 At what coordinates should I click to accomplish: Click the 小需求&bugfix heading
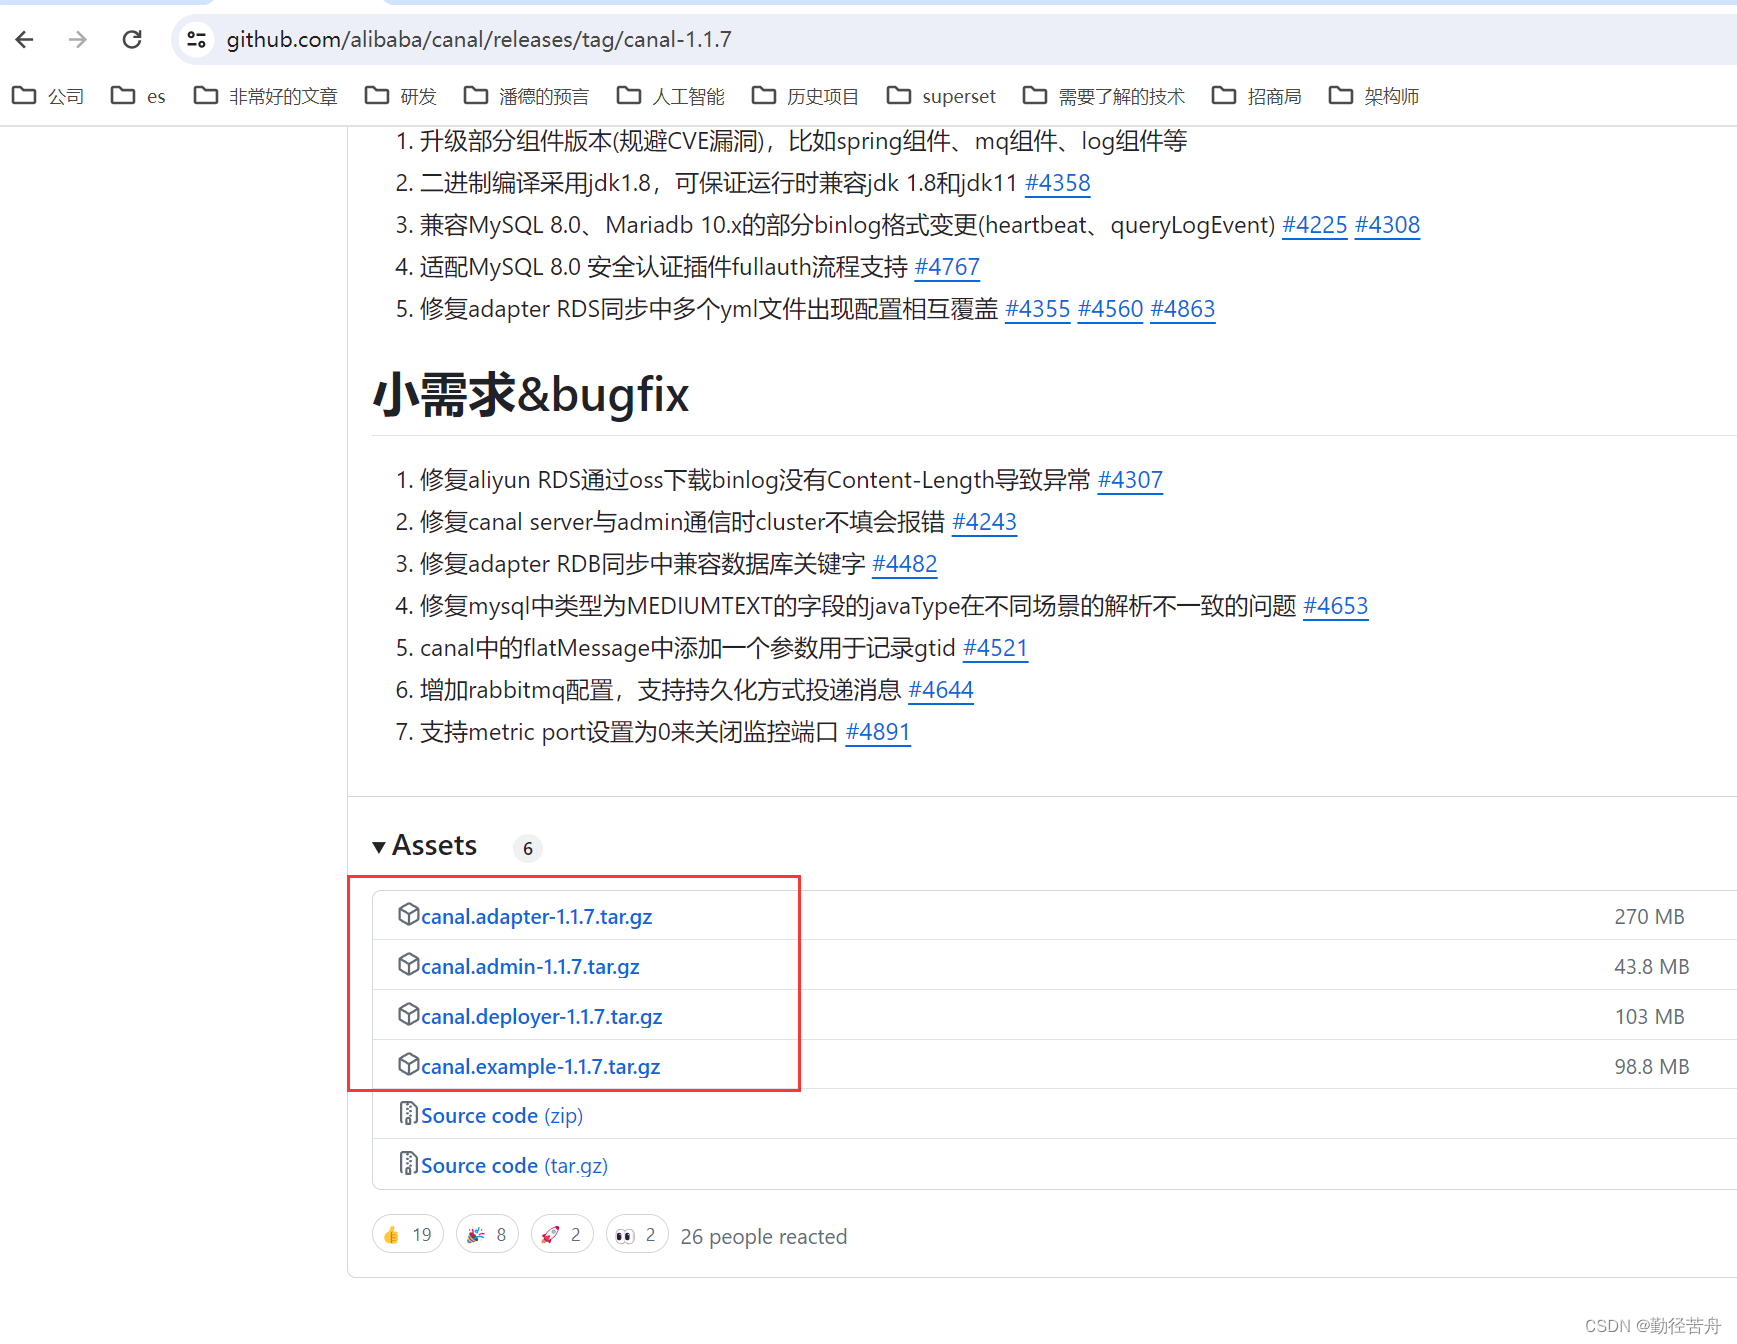pos(531,394)
